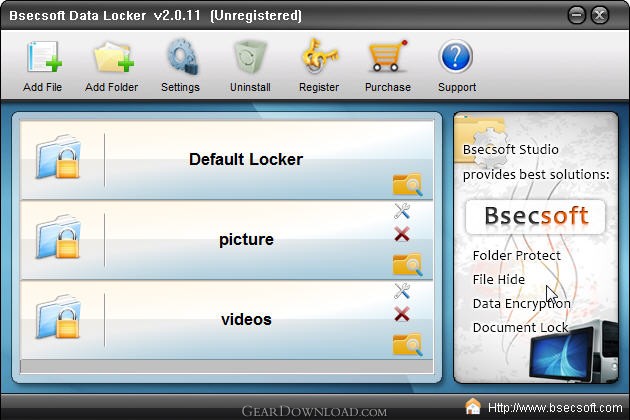Click the locked folder icon for picture
The width and height of the screenshot is (630, 420).
coord(58,237)
